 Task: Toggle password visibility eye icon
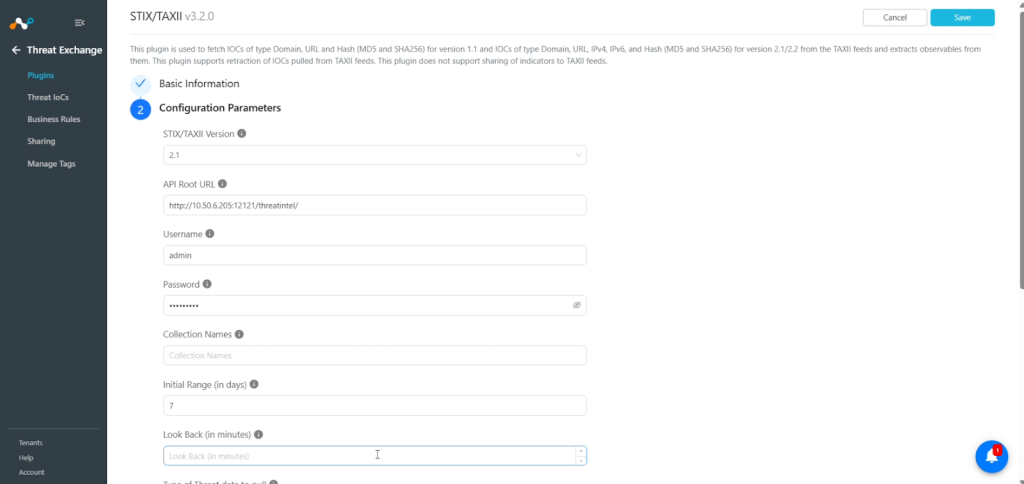[577, 305]
